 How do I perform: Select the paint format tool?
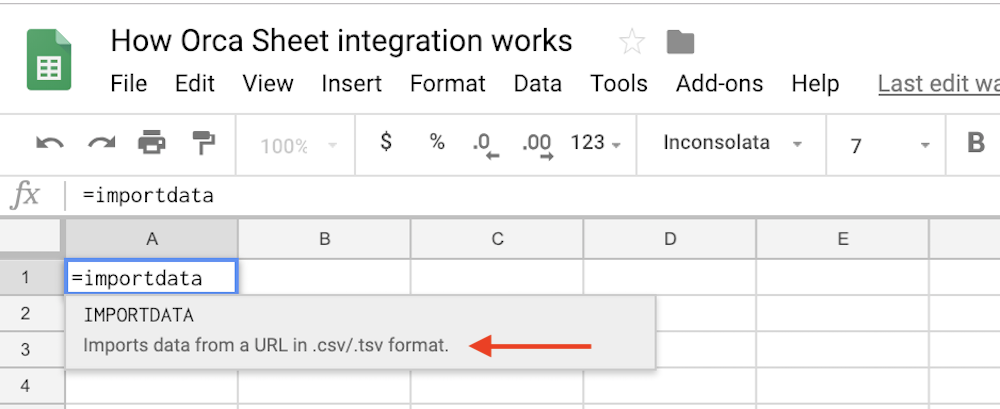pos(203,144)
